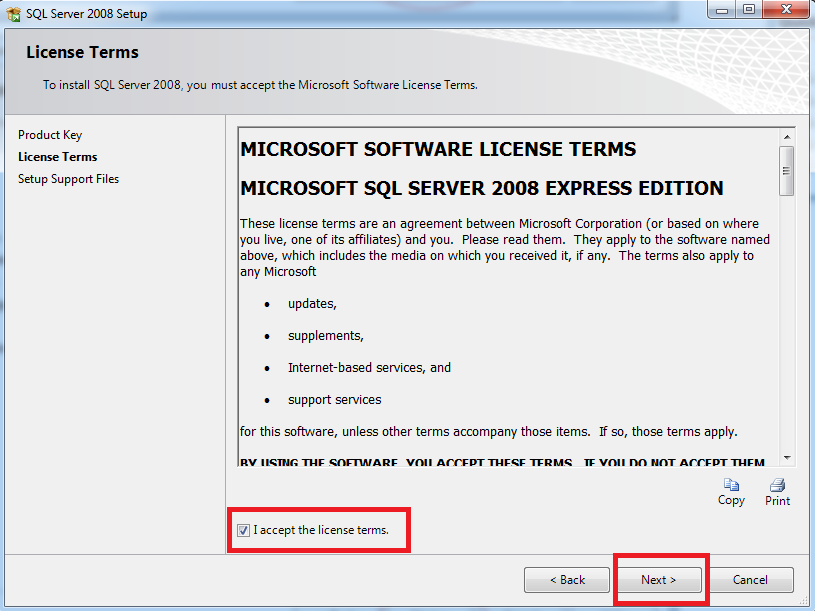Uncheck the 'I accept the license terms' checkbox

243,530
